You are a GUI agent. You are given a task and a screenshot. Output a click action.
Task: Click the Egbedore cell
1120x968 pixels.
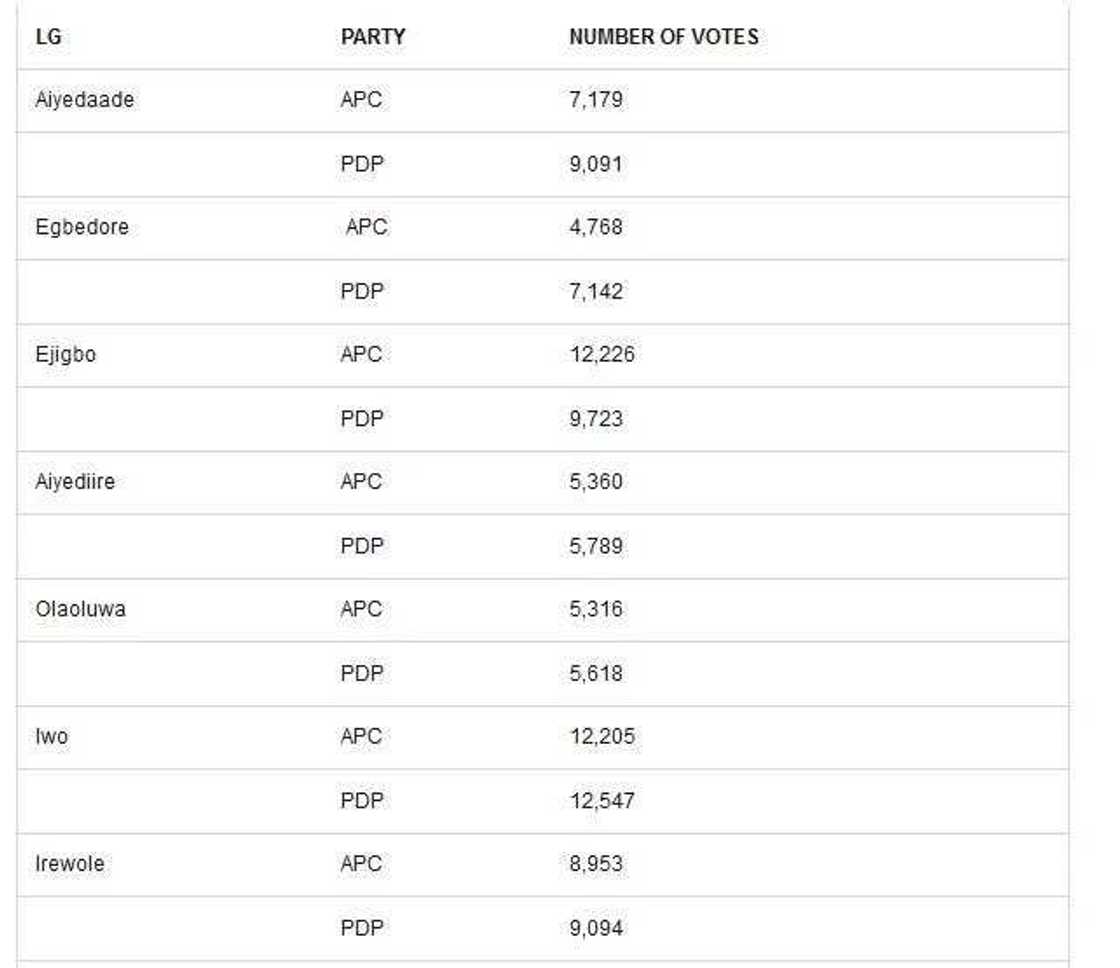click(81, 227)
